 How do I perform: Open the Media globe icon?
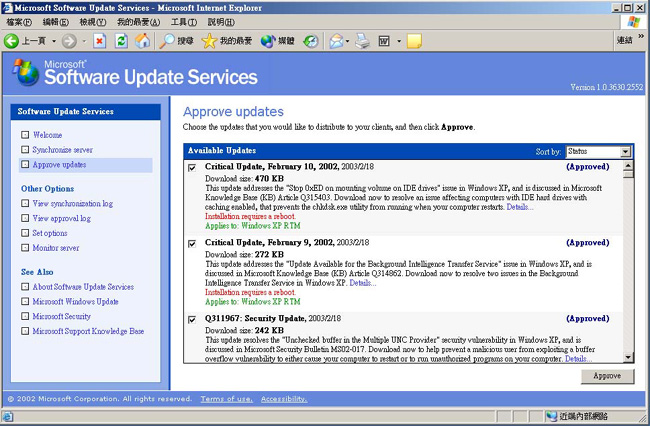[268, 41]
